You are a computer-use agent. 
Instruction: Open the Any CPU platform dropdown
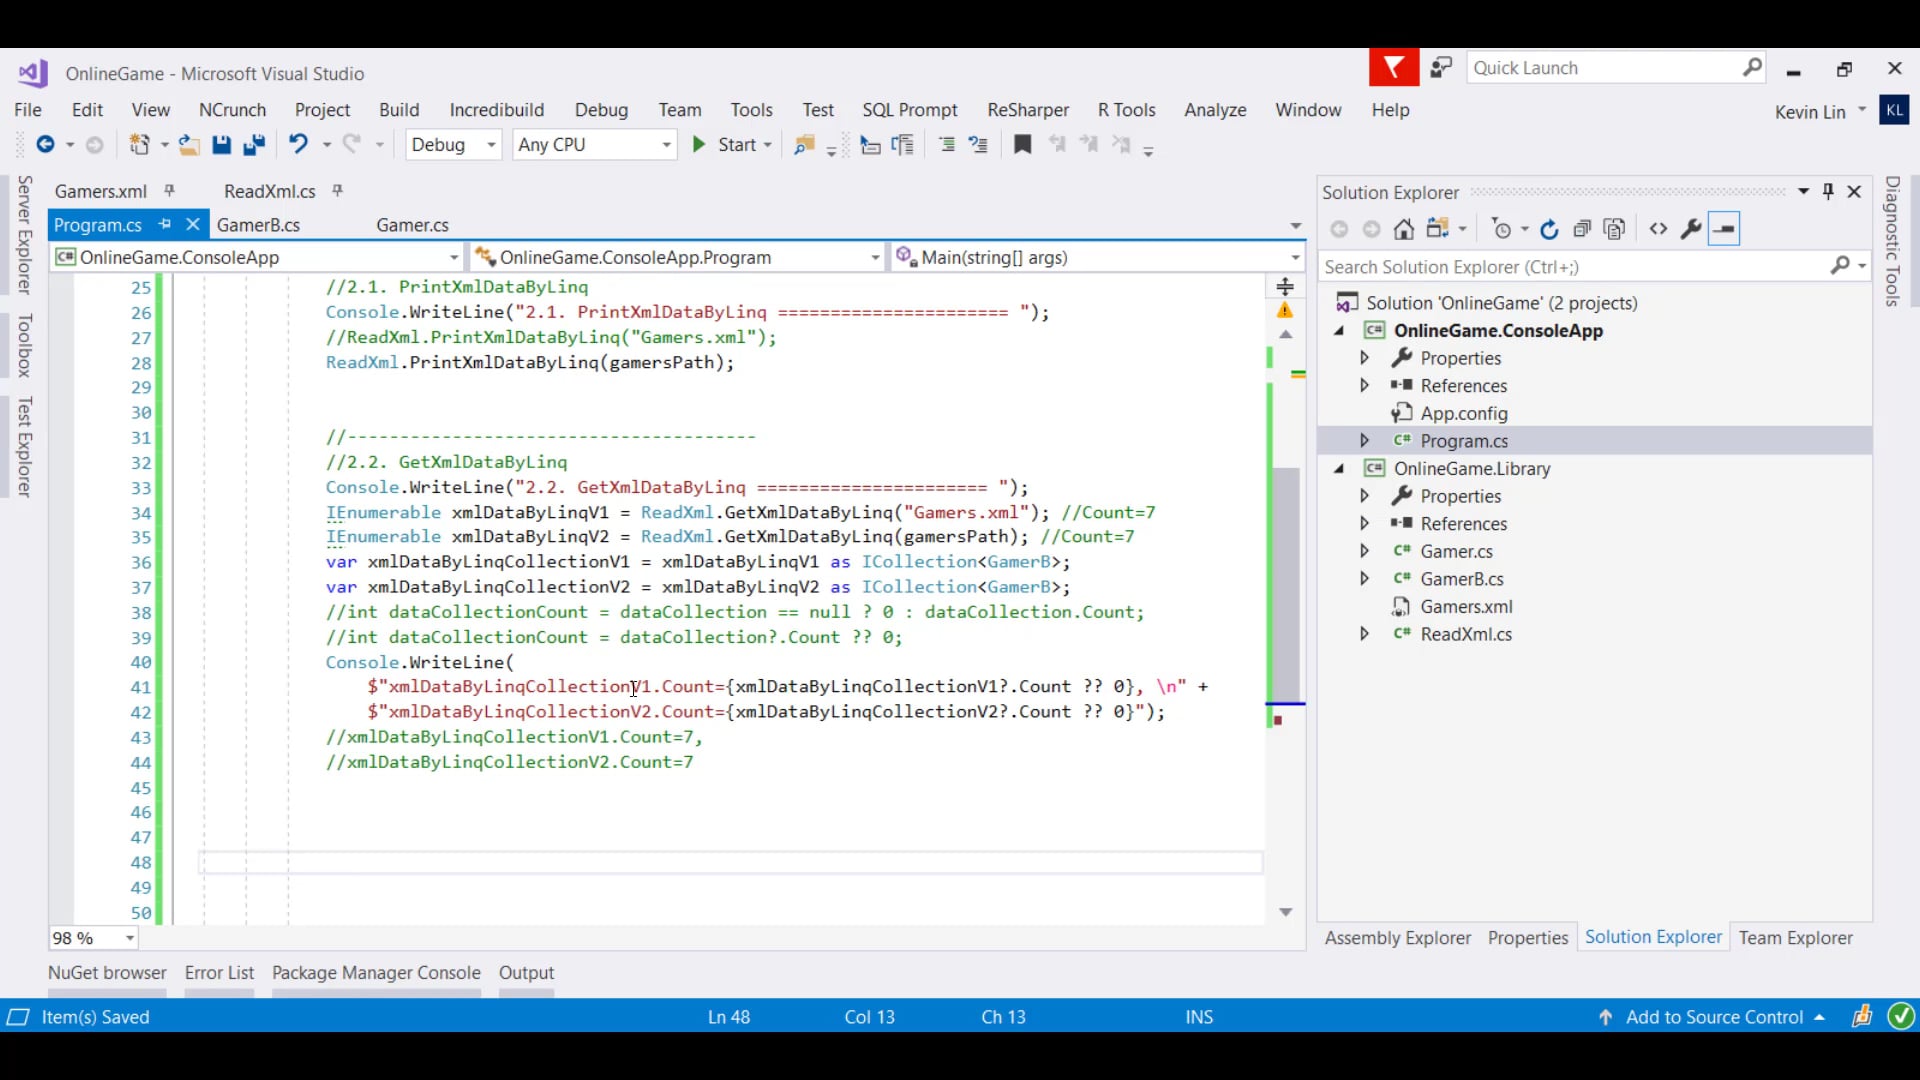[x=594, y=145]
